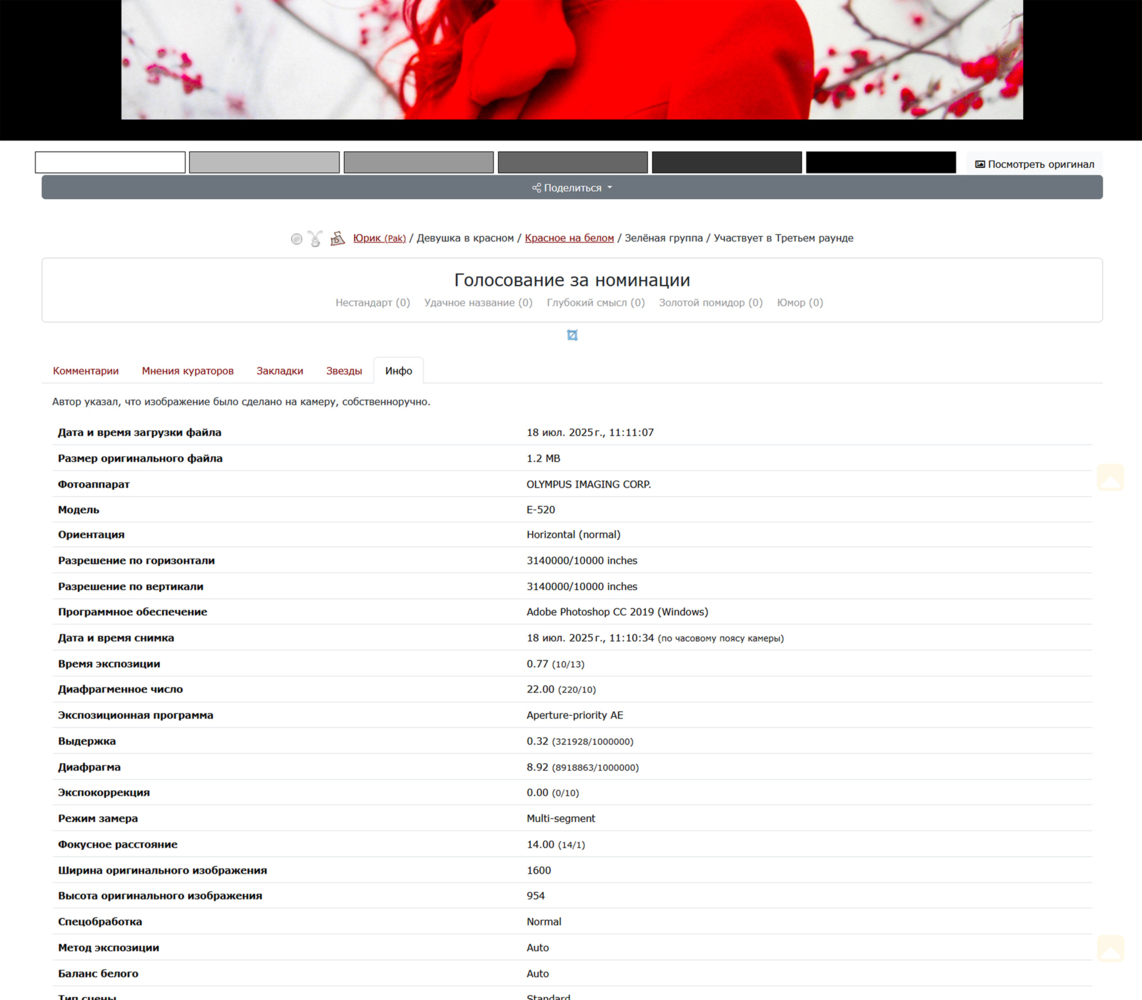Click the Программное обеспечение row label
Viewport: 1142px width, 1000px height.
(x=133, y=612)
